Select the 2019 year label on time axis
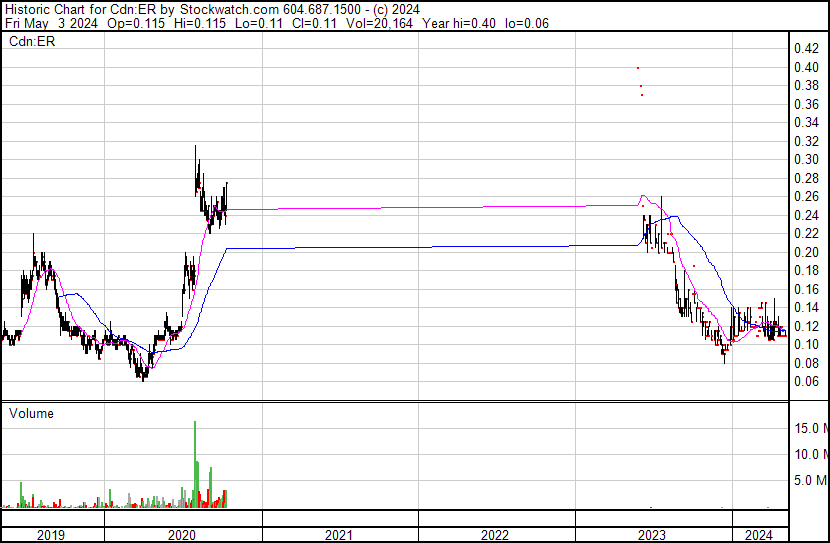This screenshot has width=830, height=543. point(51,535)
